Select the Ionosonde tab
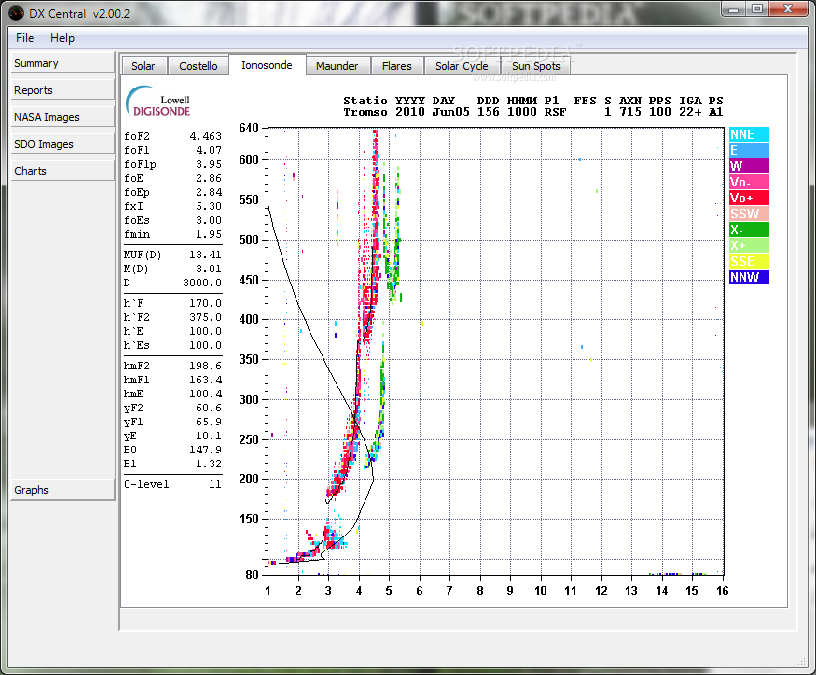Viewport: 816px width, 675px height. click(266, 65)
